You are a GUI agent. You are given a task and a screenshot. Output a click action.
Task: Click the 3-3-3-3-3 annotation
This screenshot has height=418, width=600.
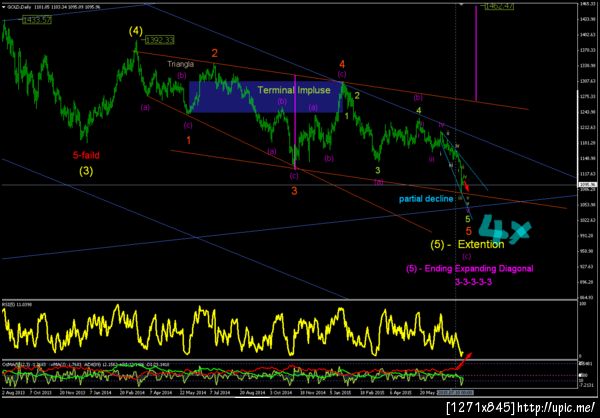click(473, 282)
